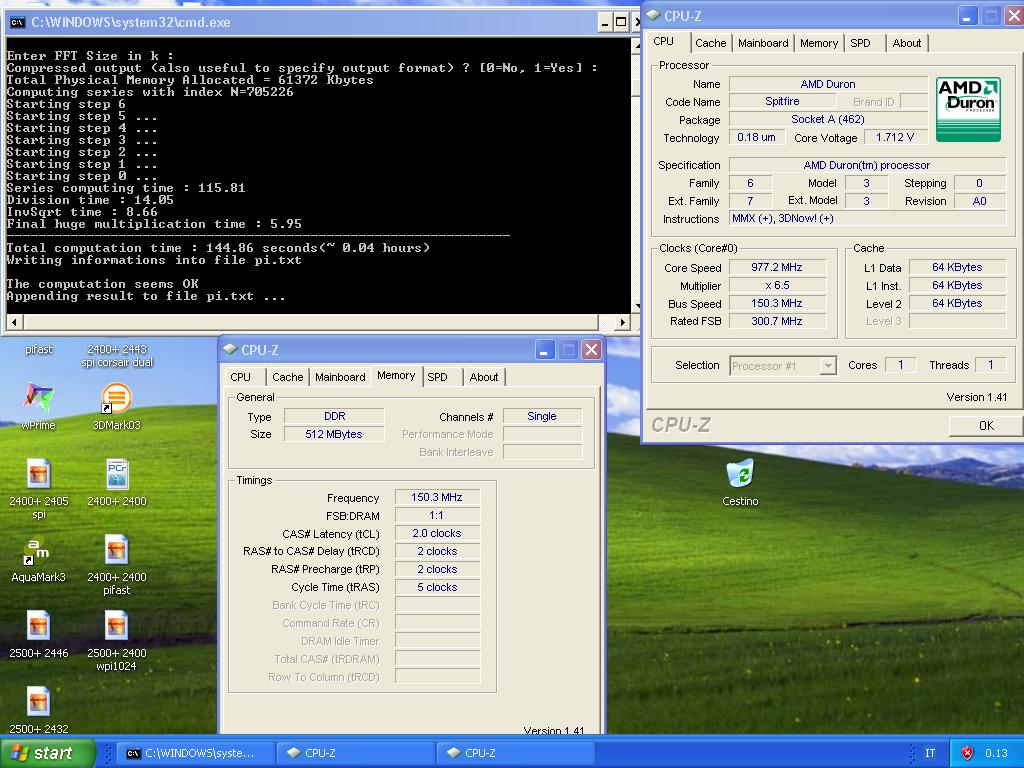Activate the second CPU-Z taskbar button
Image resolution: width=1024 pixels, height=768 pixels.
tap(515, 753)
